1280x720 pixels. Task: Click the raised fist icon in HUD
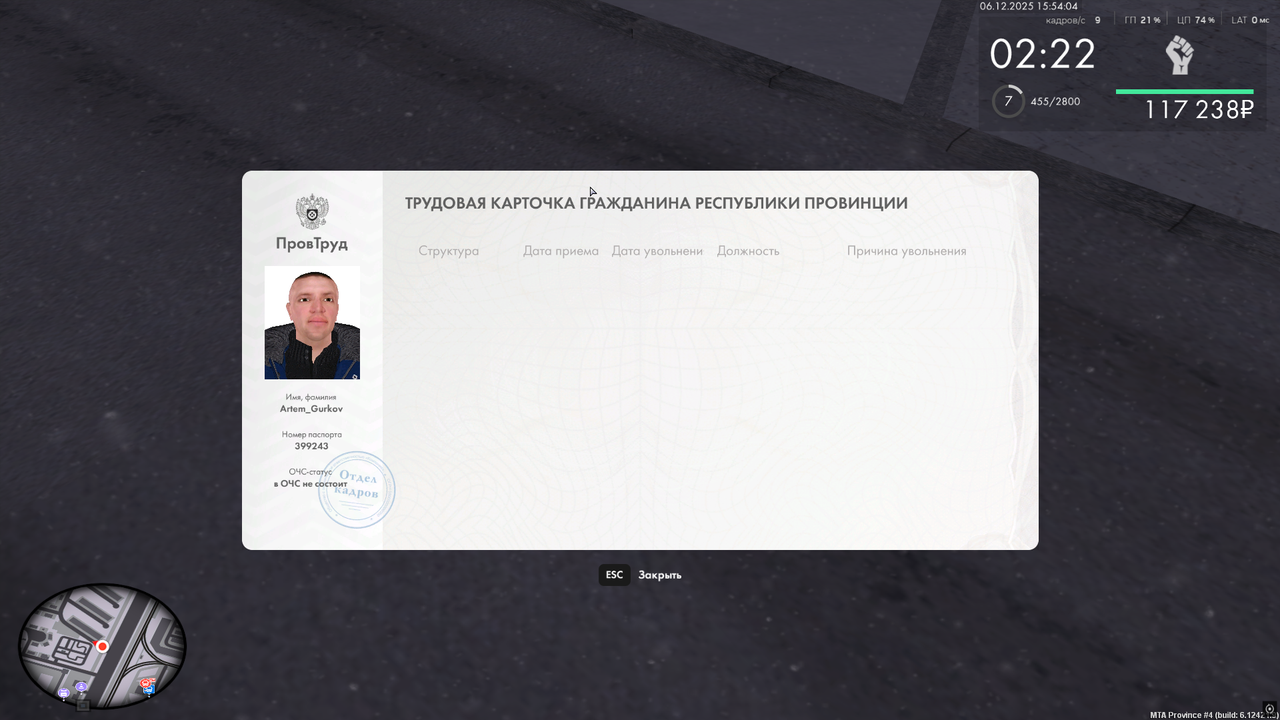(1180, 56)
